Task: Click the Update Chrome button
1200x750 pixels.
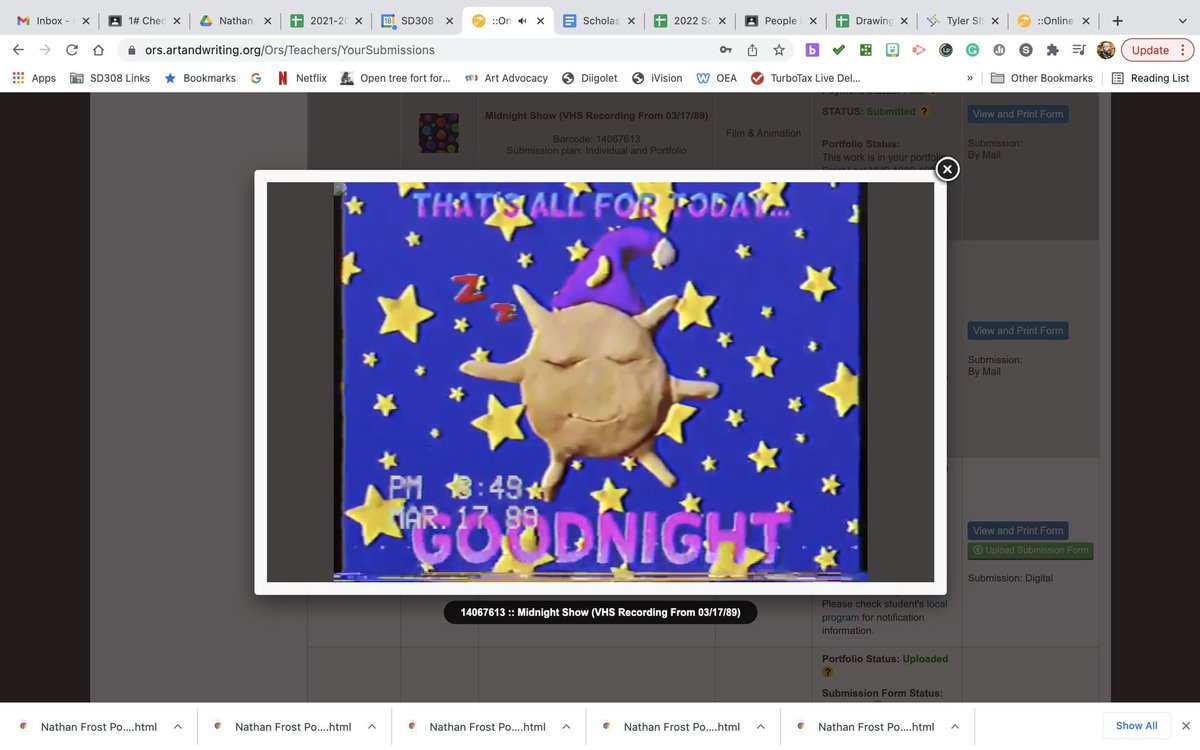Action: click(1157, 50)
